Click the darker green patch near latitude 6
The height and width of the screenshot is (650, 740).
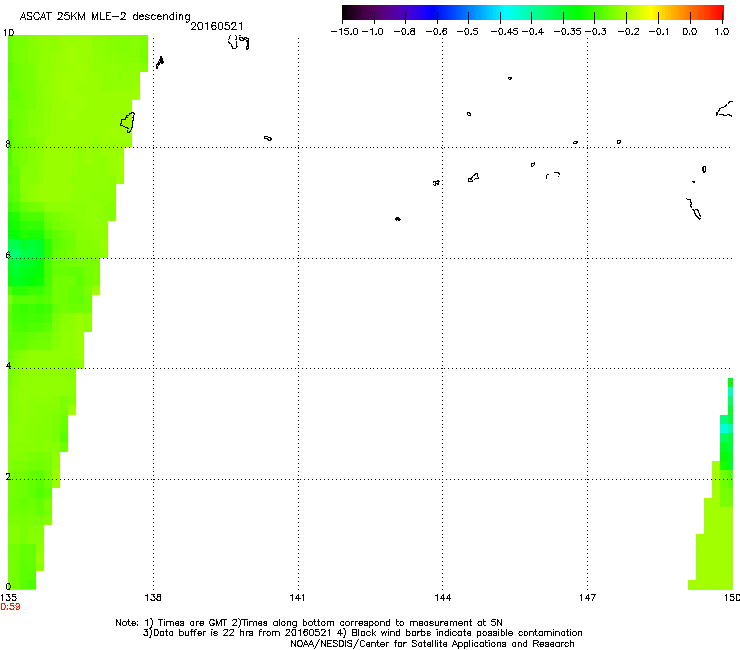pyautogui.click(x=25, y=264)
